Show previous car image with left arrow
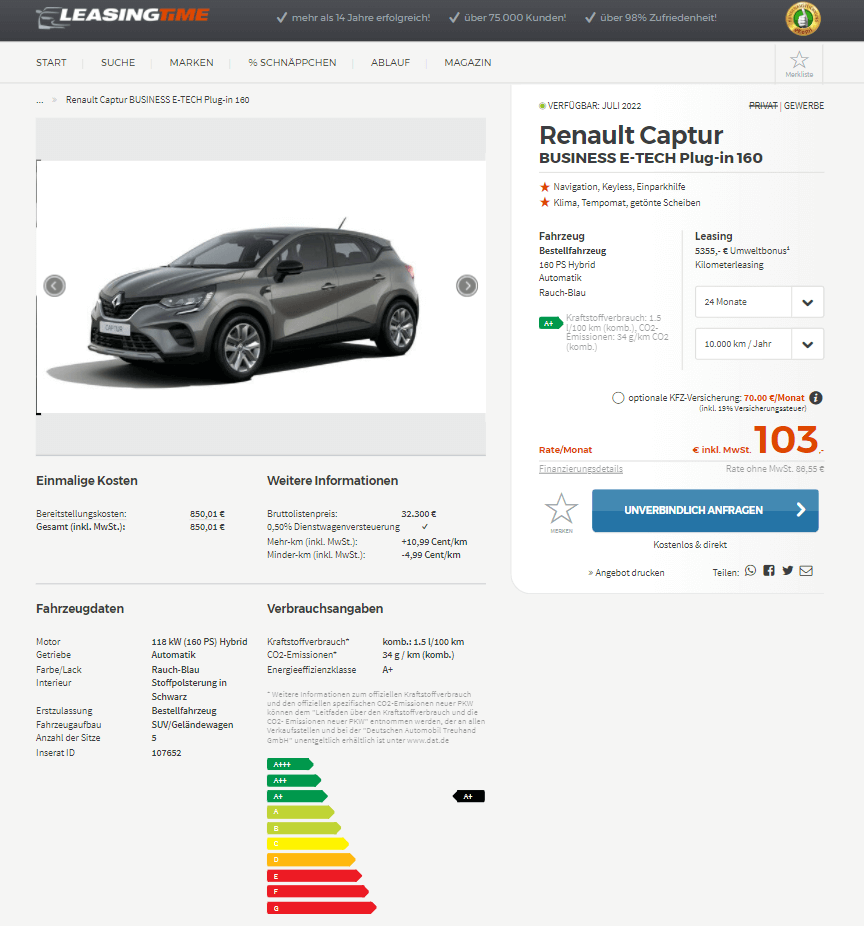Viewport: 864px width, 926px height. tap(54, 286)
